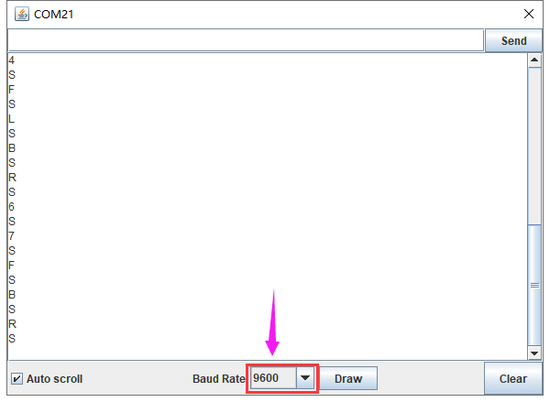Screen dimensions: 550x402
Task: Open the Baud Rate dropdown arrow
Action: (305, 378)
